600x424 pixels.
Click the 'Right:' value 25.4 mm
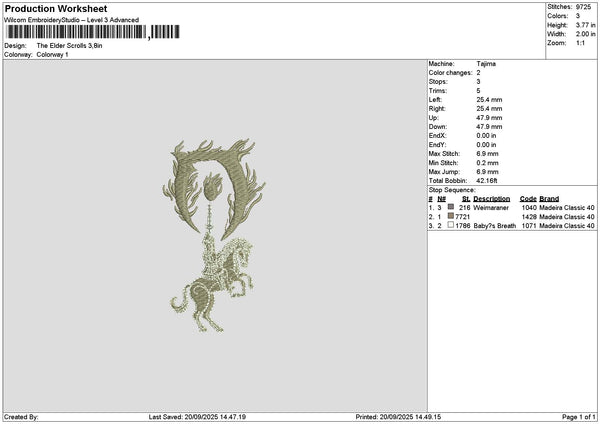[x=489, y=109]
